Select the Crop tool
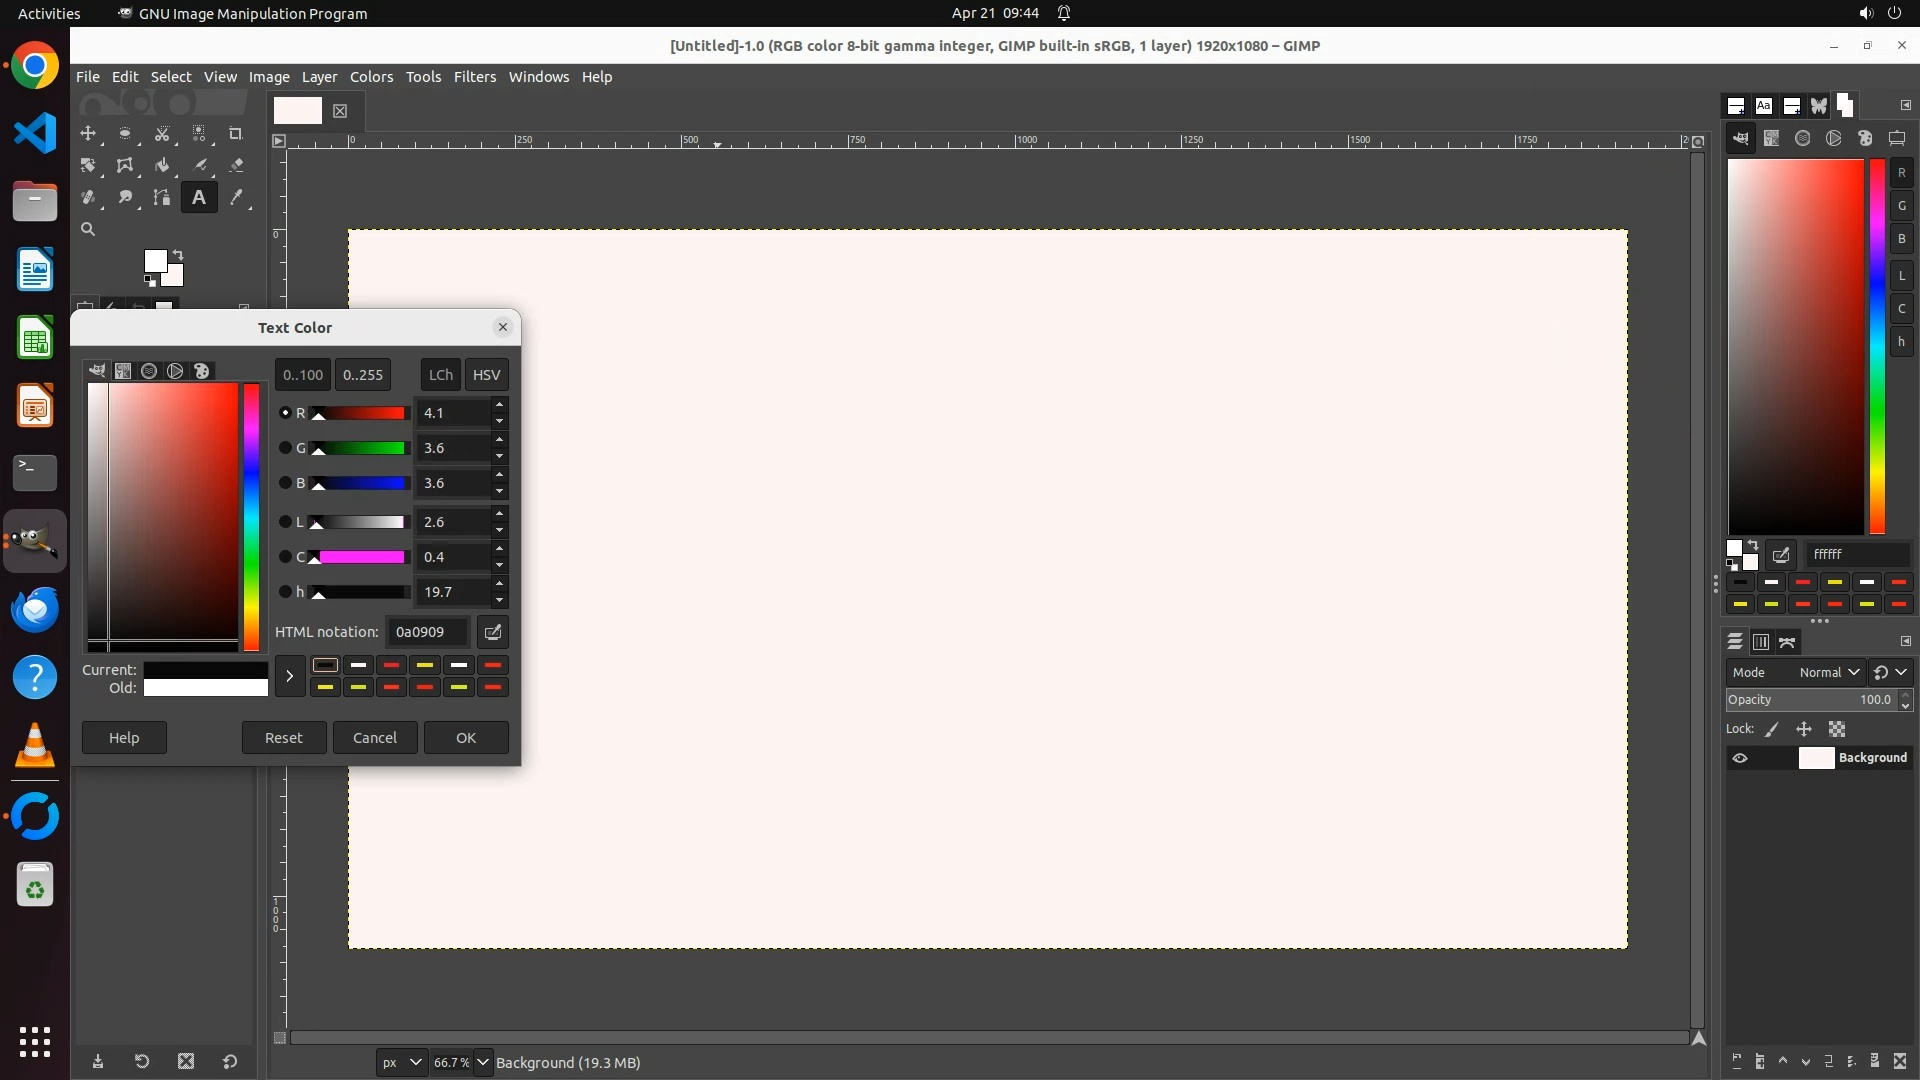The image size is (1920, 1080). click(236, 133)
